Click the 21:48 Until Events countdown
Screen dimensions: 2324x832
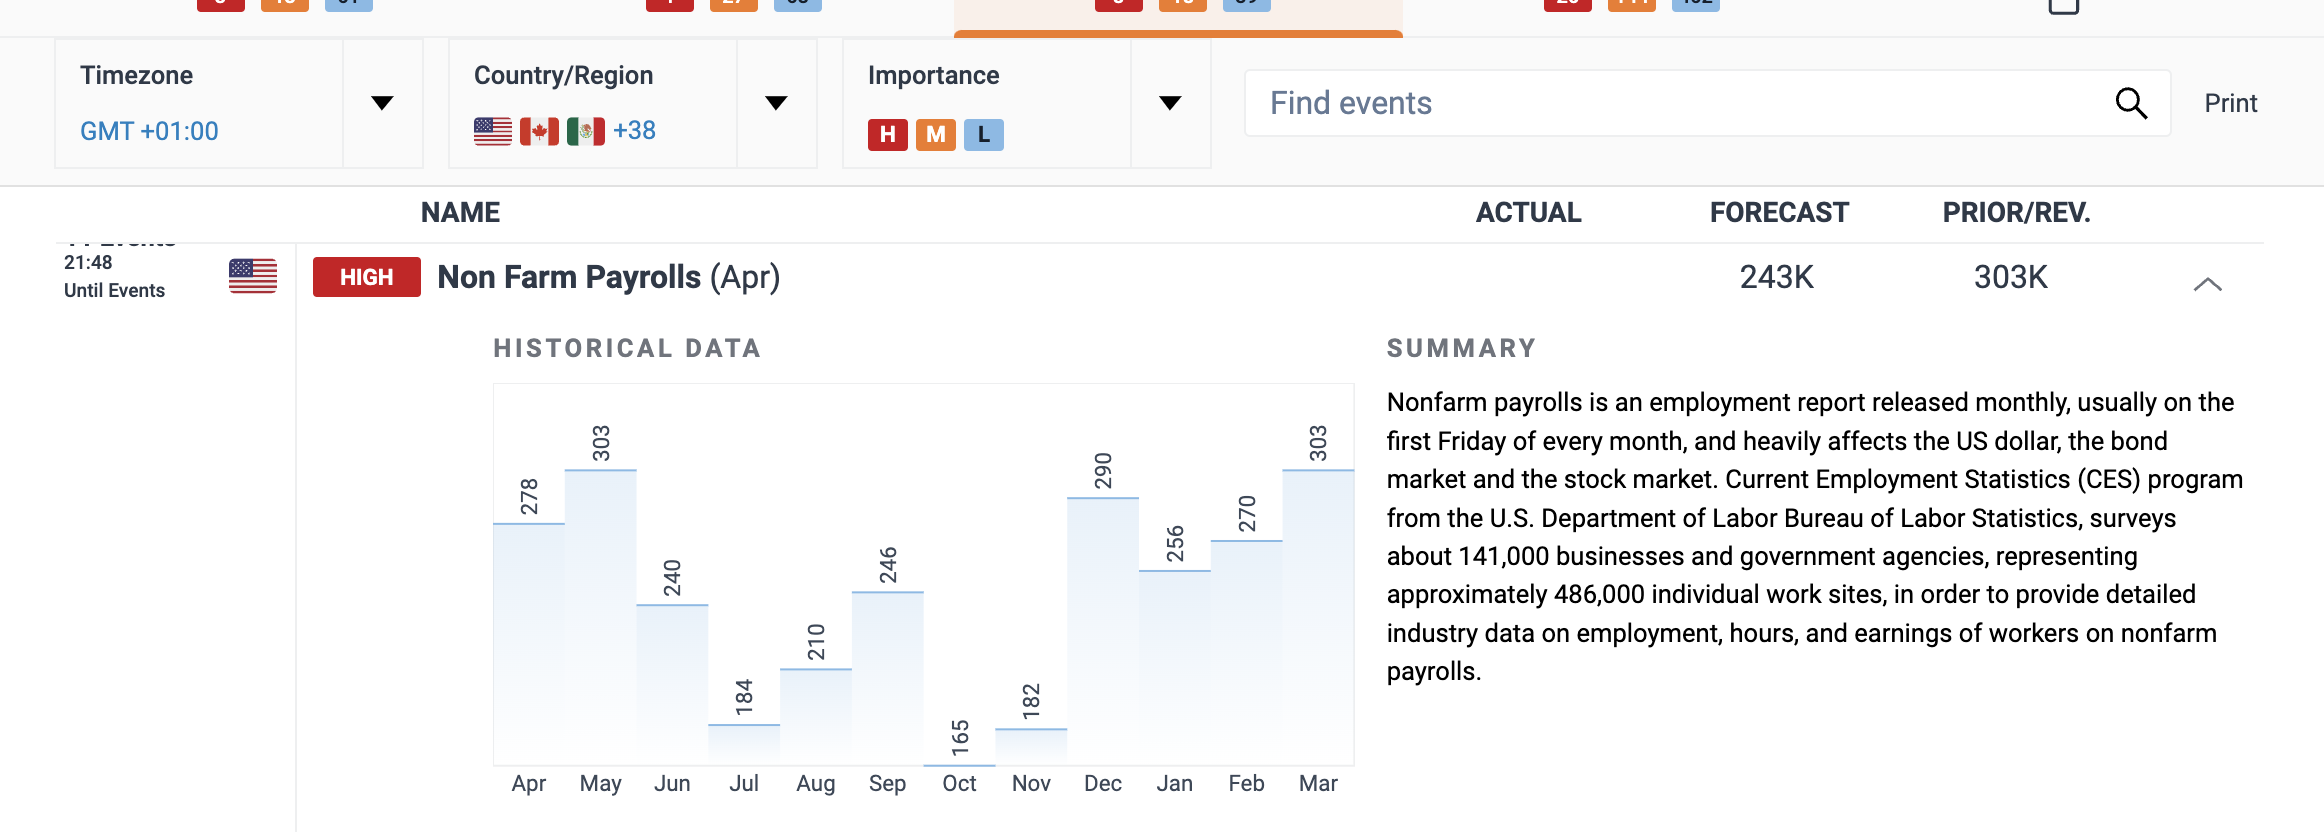pyautogui.click(x=114, y=276)
